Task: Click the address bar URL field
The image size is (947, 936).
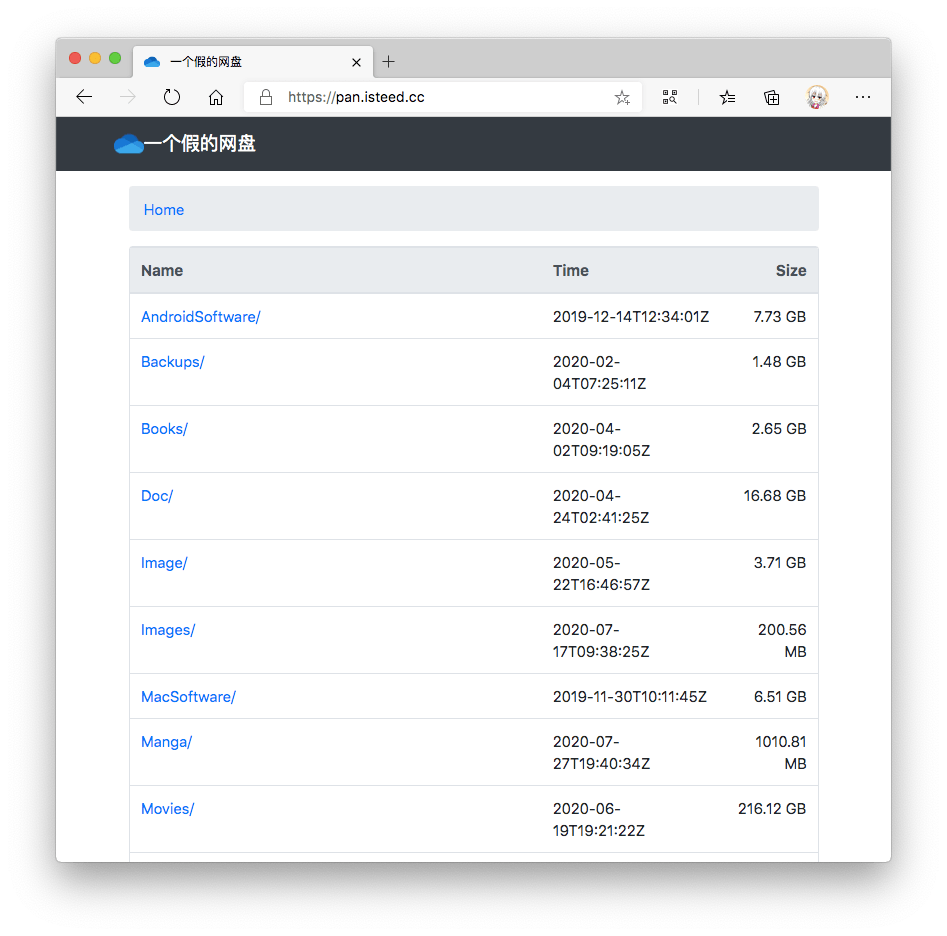Action: (x=440, y=97)
